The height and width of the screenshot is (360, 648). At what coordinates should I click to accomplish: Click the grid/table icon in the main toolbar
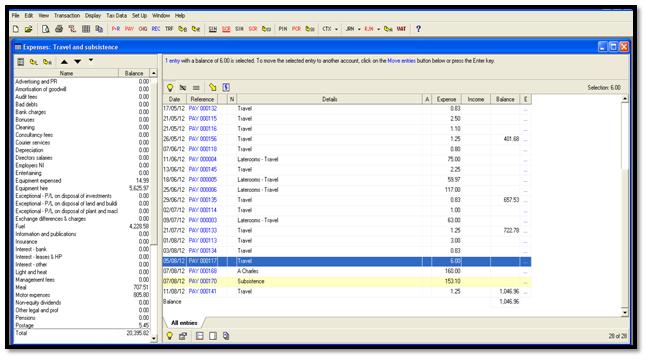tap(86, 29)
